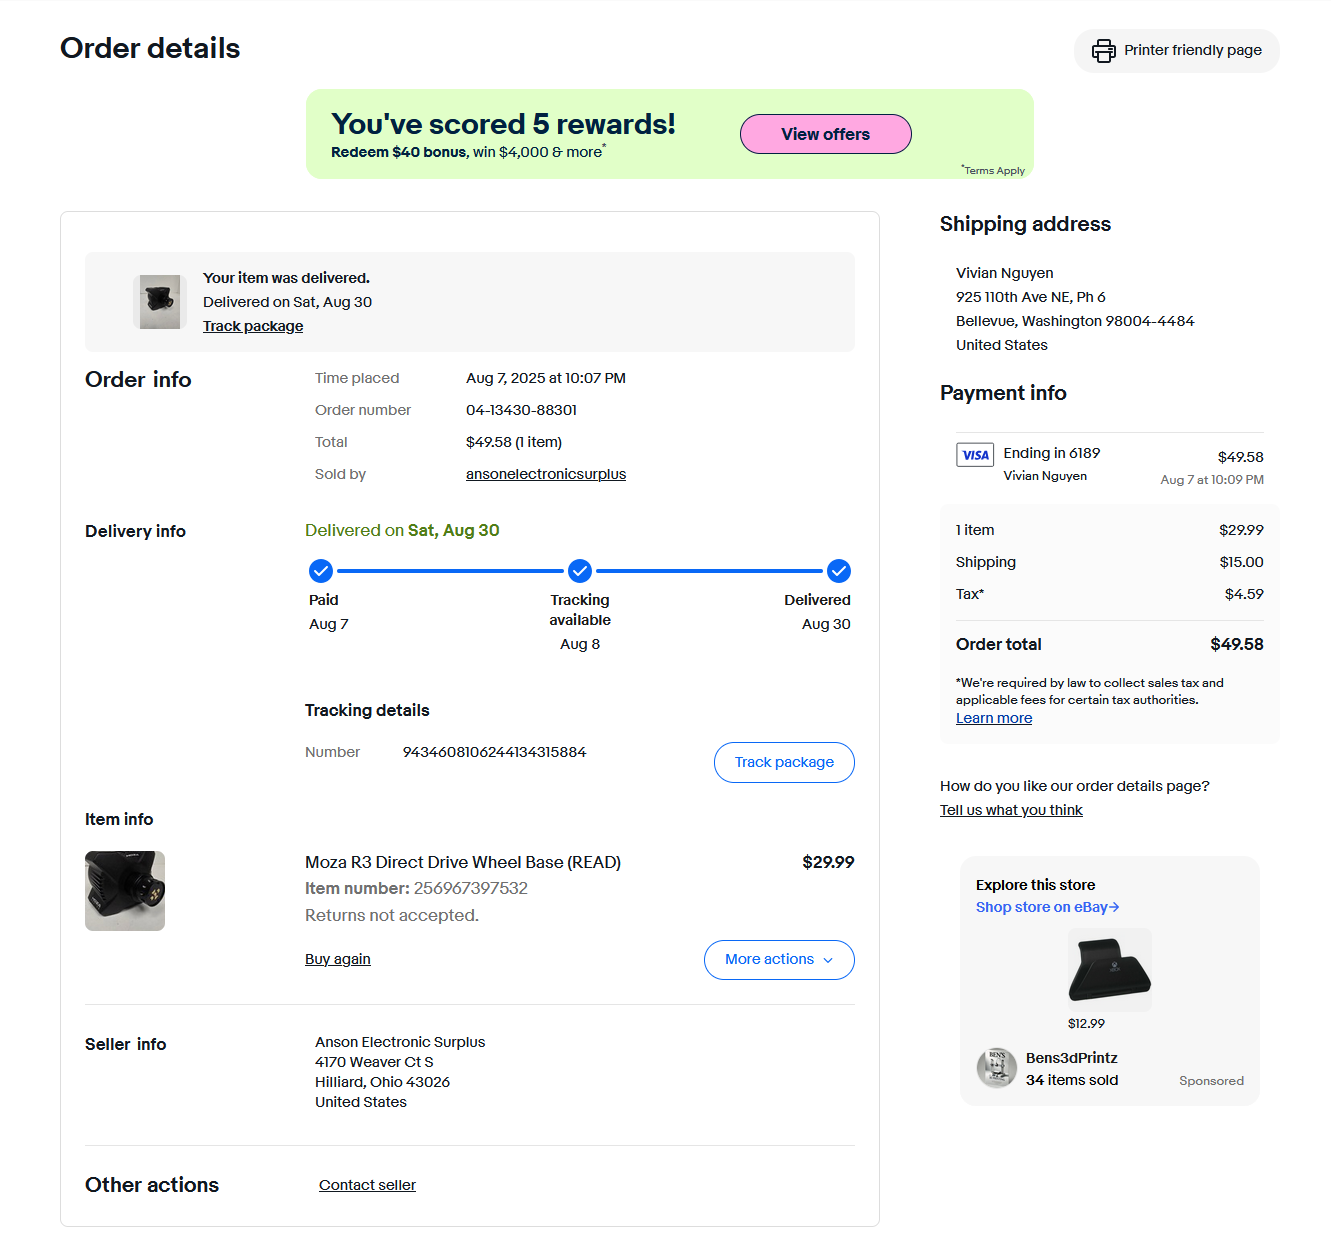Click the Visa card logo
1331x1235 pixels.
click(975, 455)
